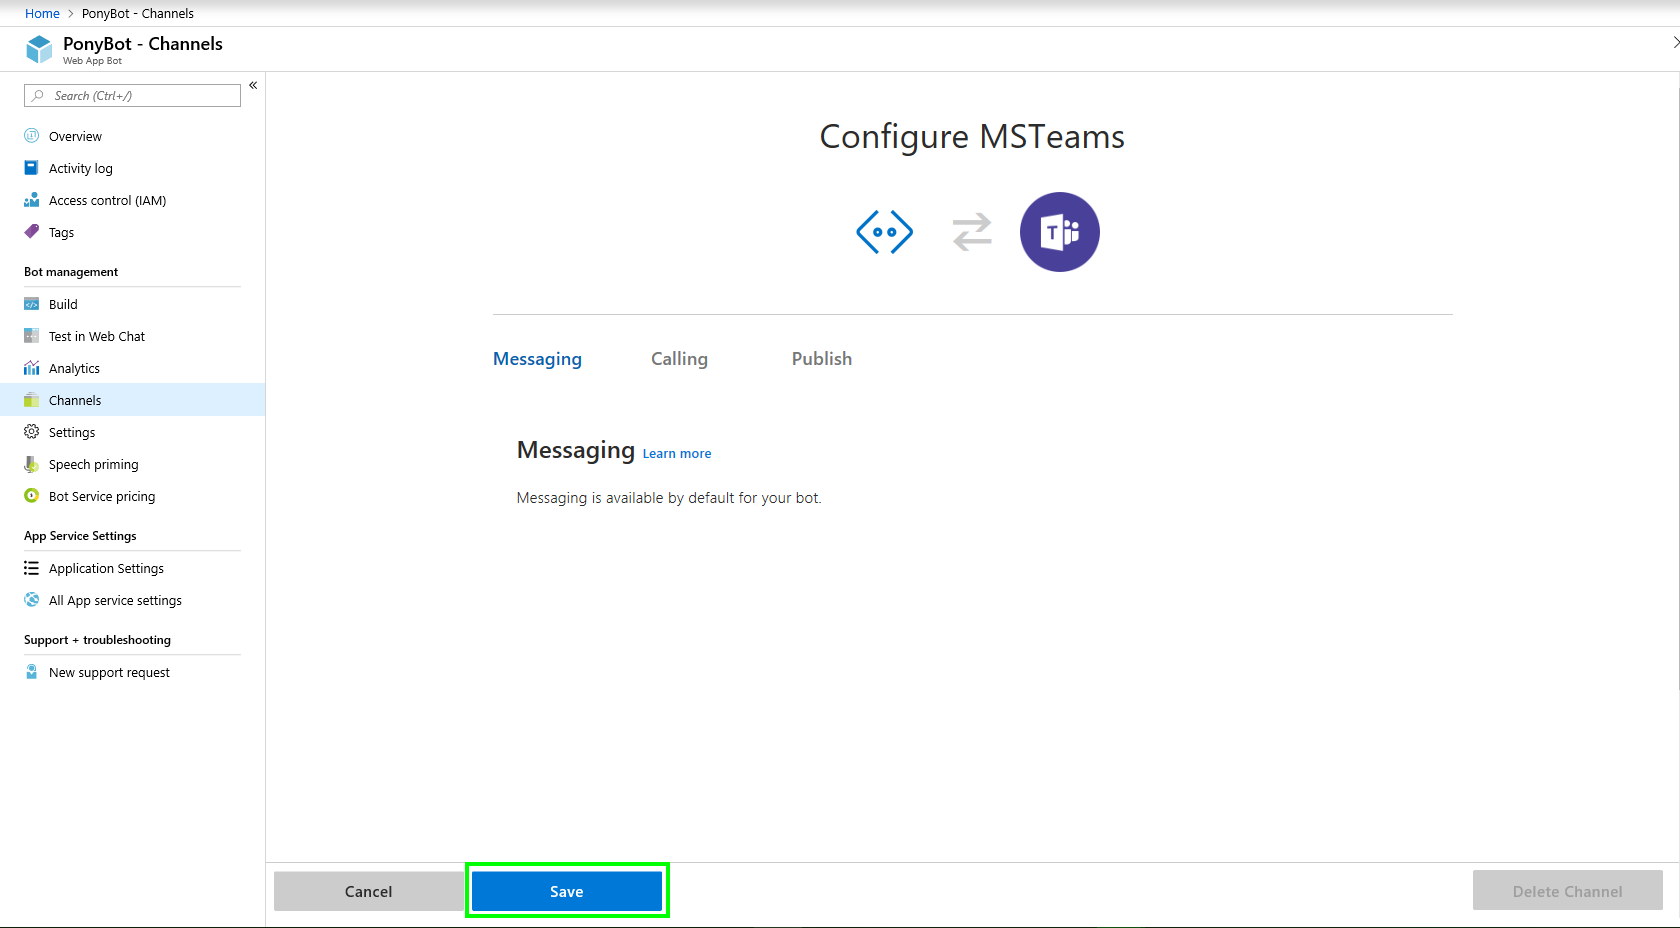
Task: Click the search magnifier icon
Action: 38,95
